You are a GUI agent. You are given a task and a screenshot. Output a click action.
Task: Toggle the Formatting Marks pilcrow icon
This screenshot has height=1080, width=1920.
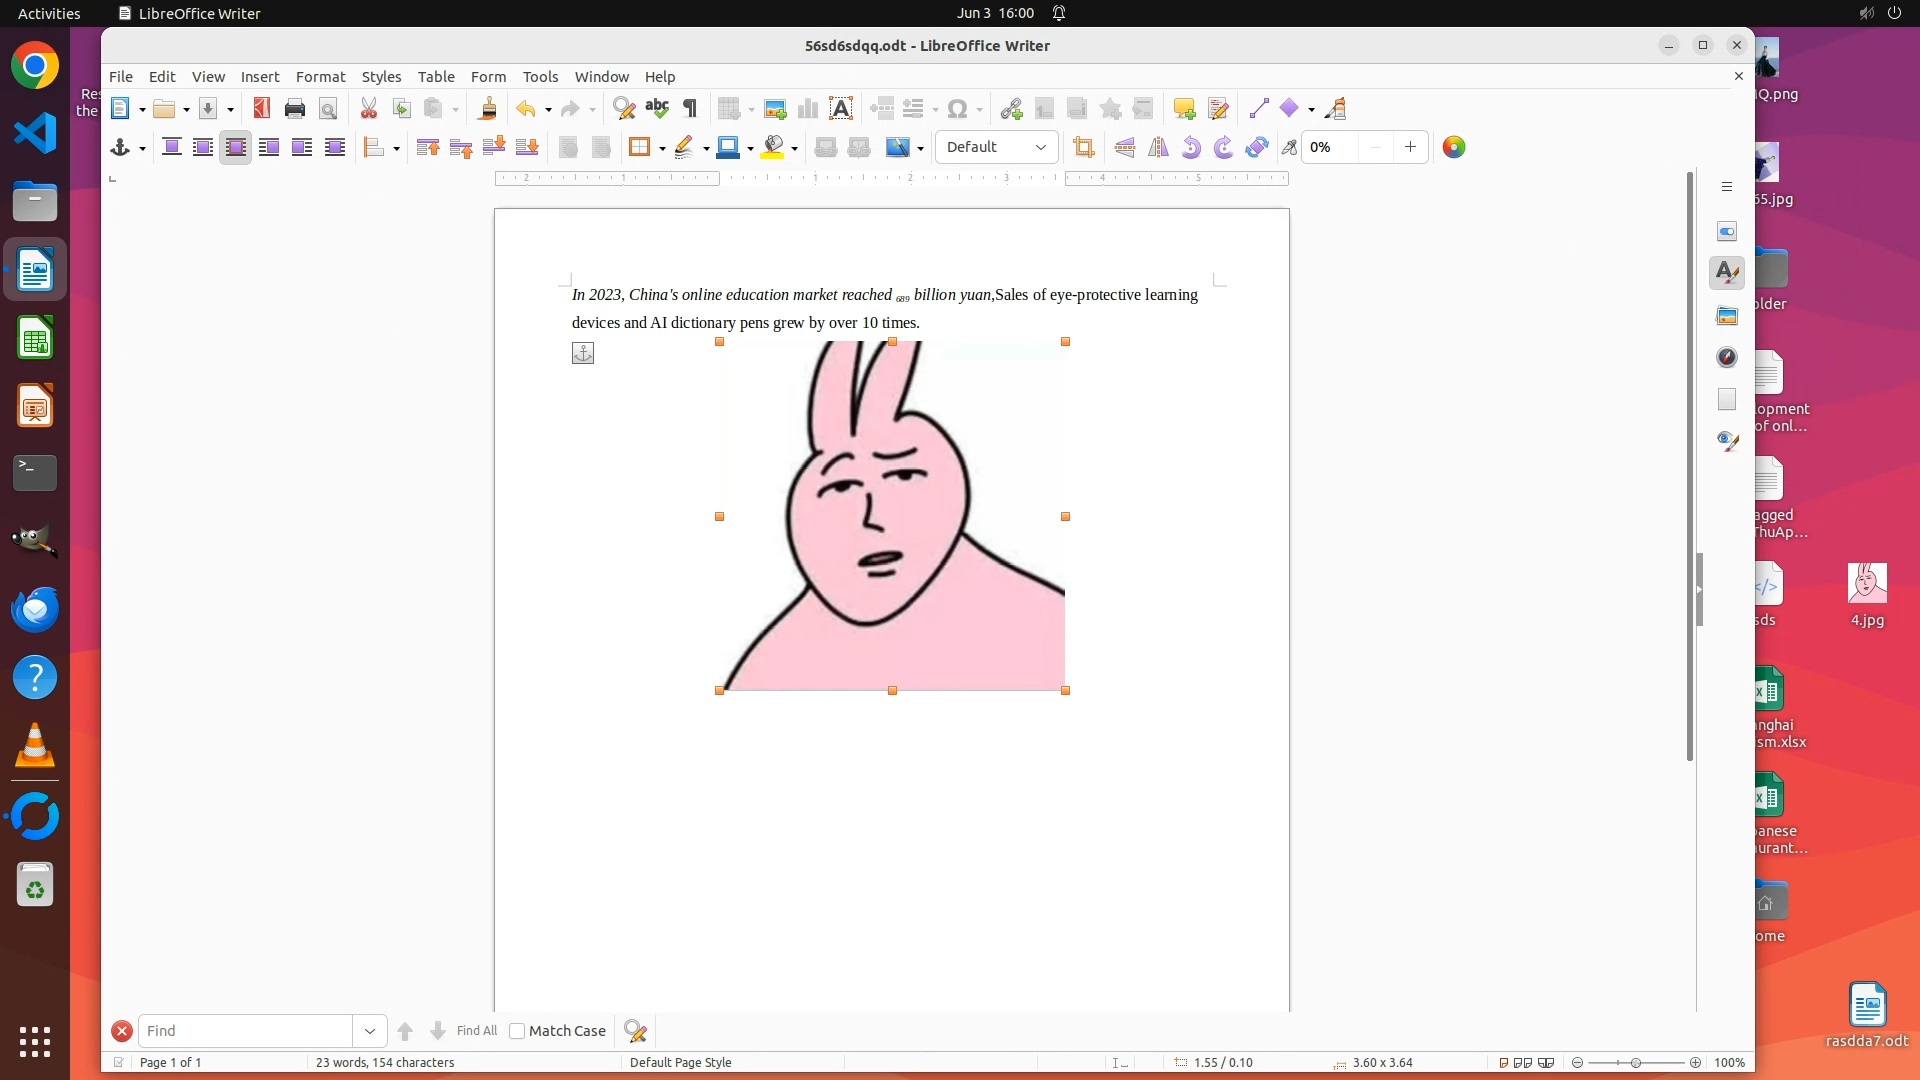tap(690, 109)
